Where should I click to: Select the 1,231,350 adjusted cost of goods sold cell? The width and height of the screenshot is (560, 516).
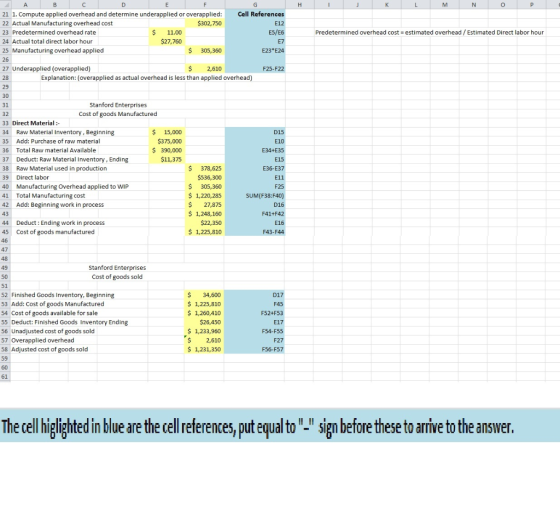click(x=205, y=349)
